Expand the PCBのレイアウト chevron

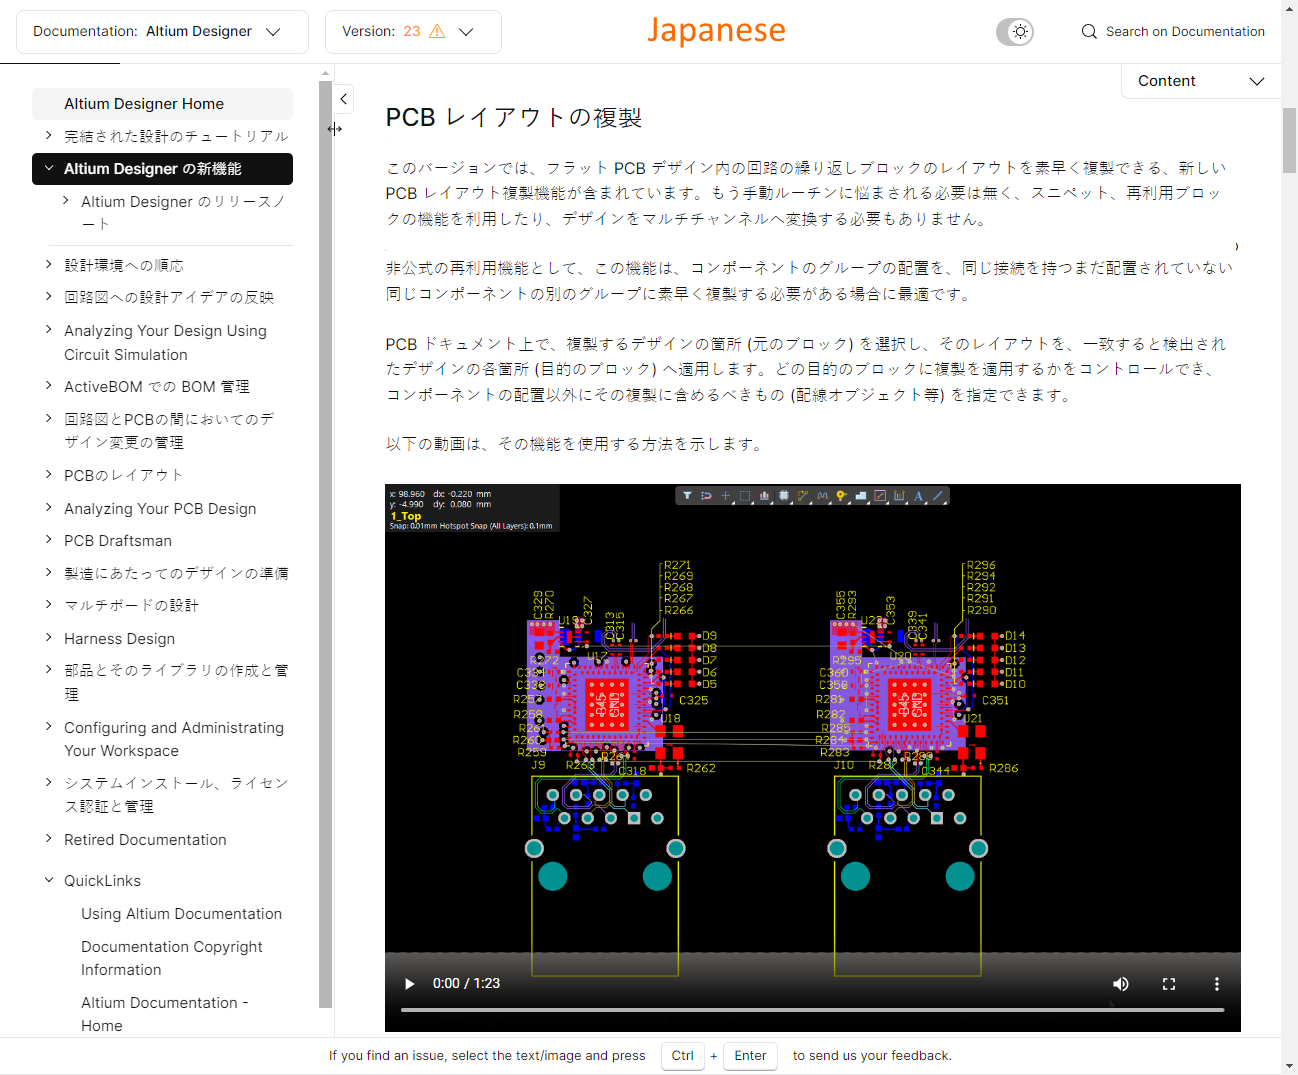point(48,474)
